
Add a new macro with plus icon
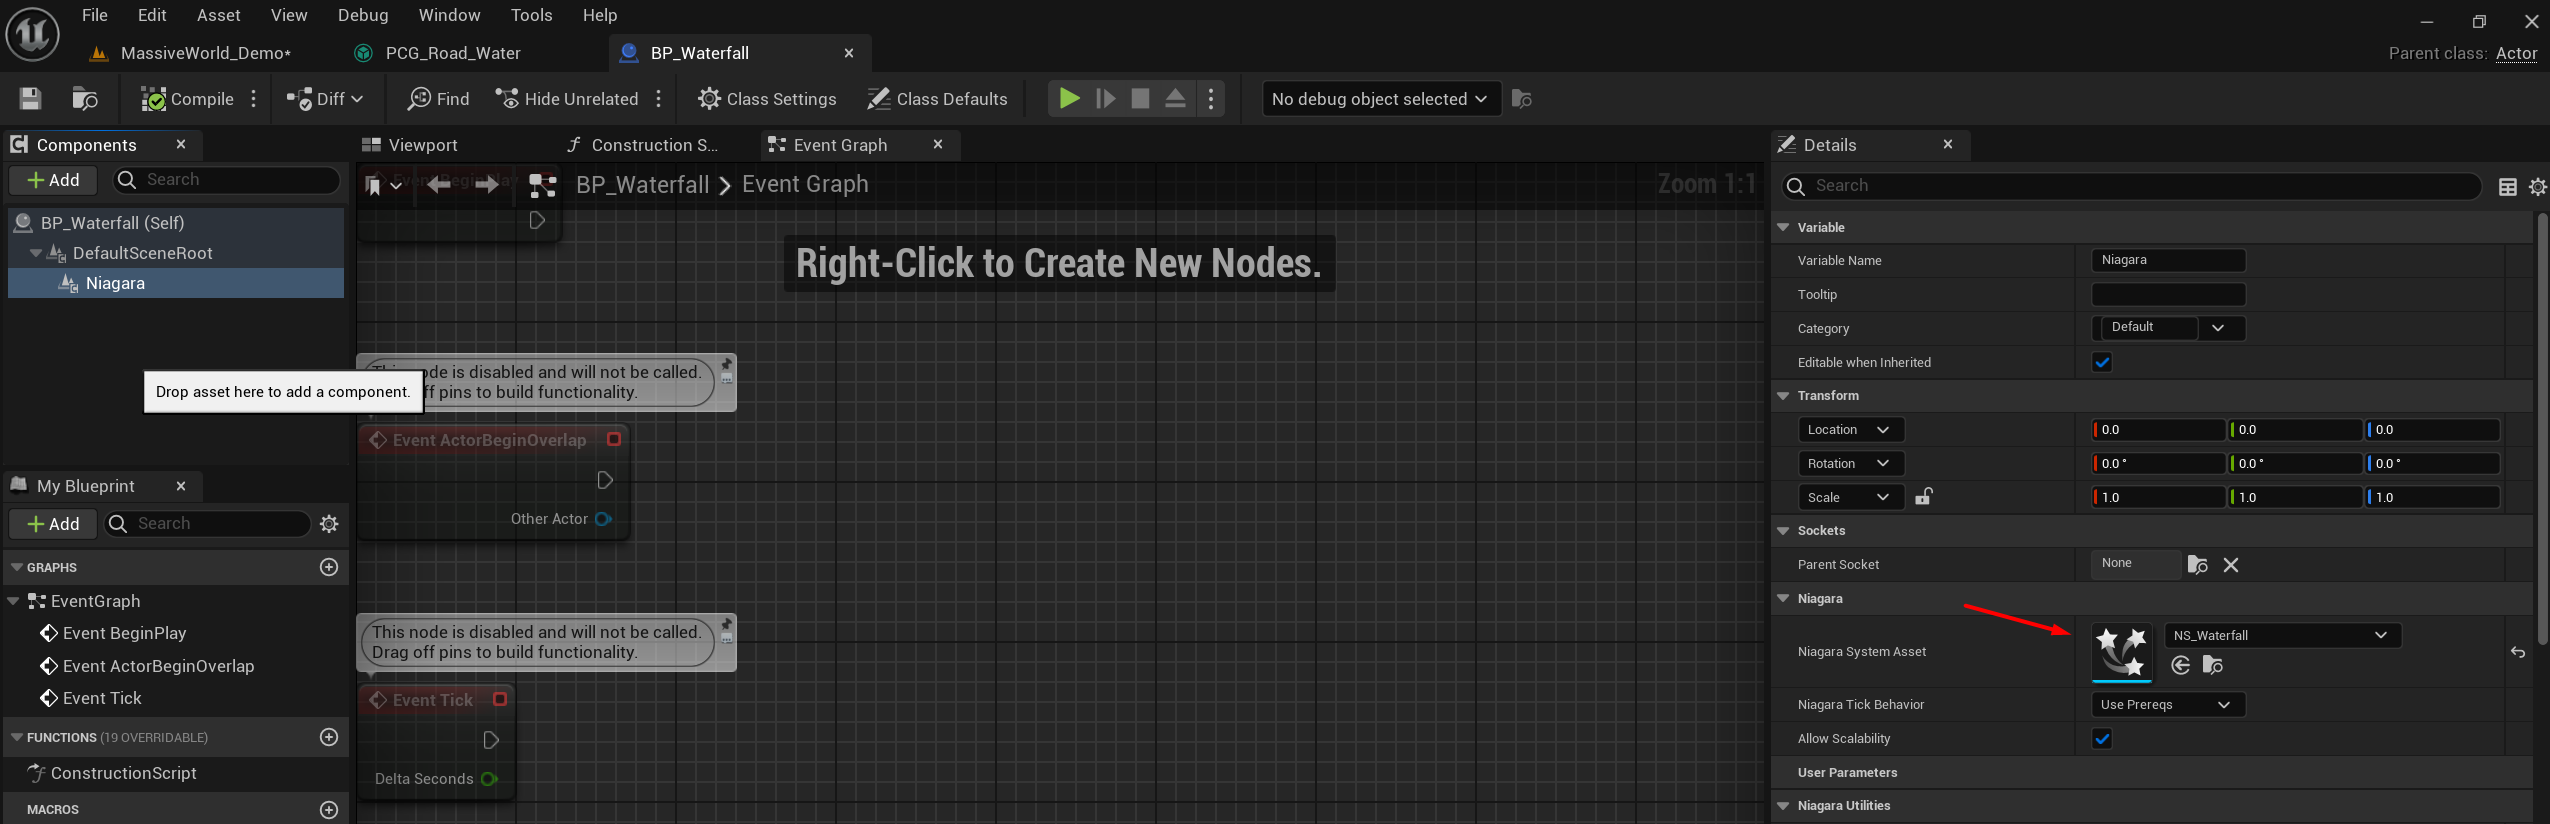pyautogui.click(x=329, y=809)
